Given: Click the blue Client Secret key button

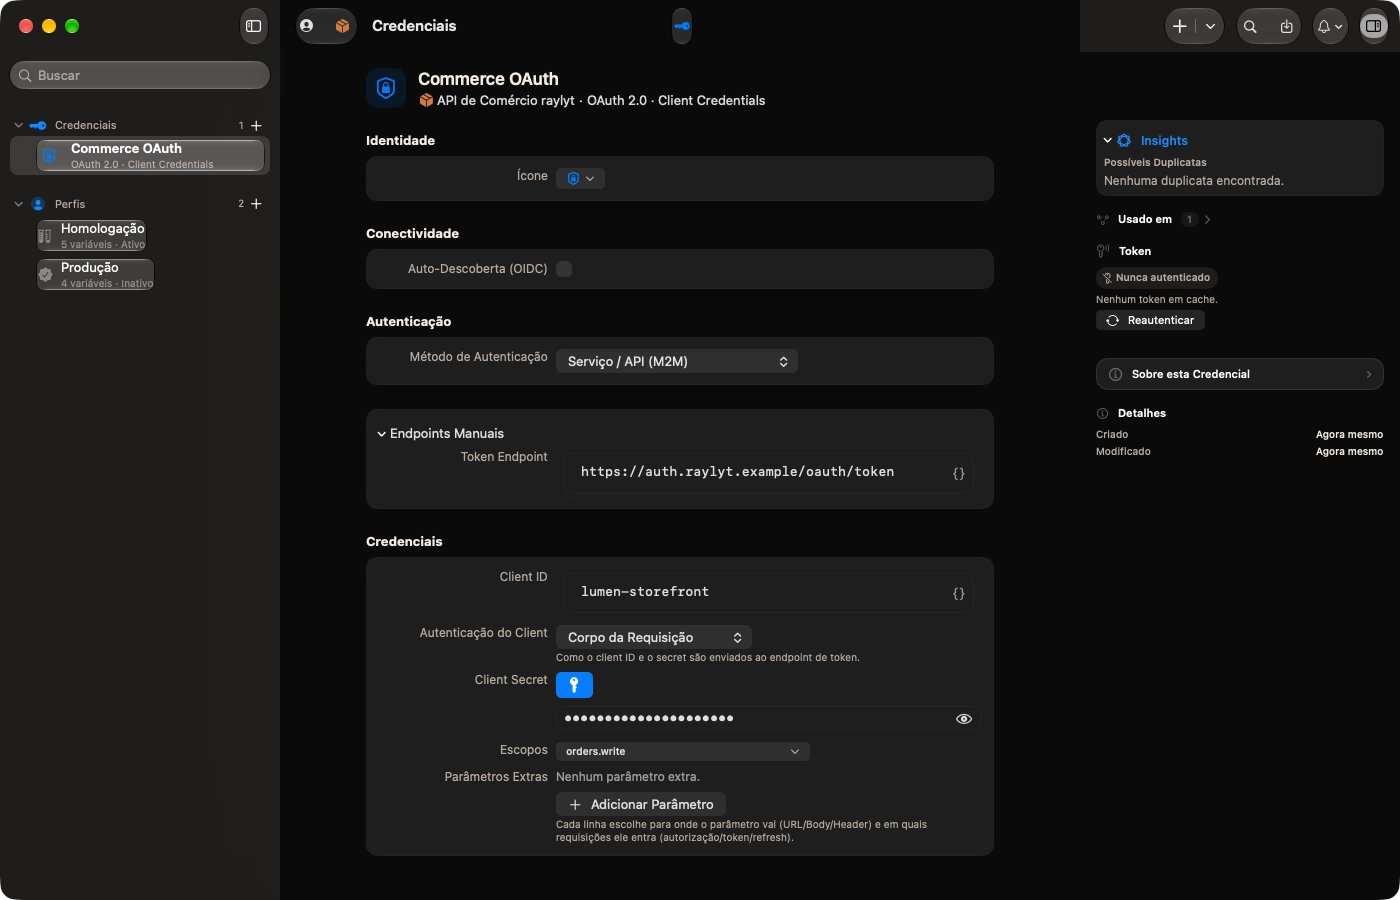Looking at the screenshot, I should 574,685.
